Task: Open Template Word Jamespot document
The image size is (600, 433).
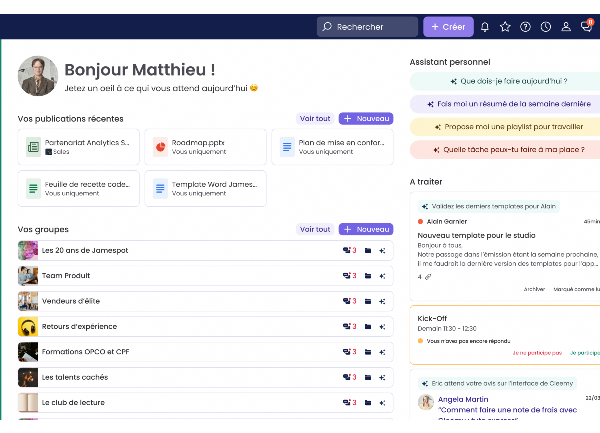Action: click(205, 189)
